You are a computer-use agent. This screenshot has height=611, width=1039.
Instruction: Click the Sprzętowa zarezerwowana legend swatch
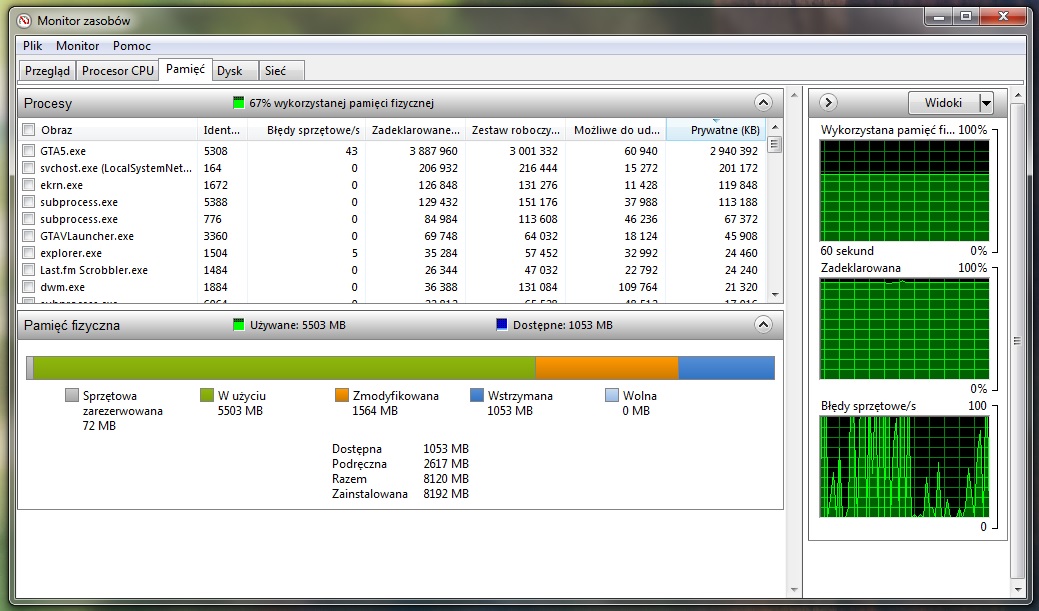(72, 395)
